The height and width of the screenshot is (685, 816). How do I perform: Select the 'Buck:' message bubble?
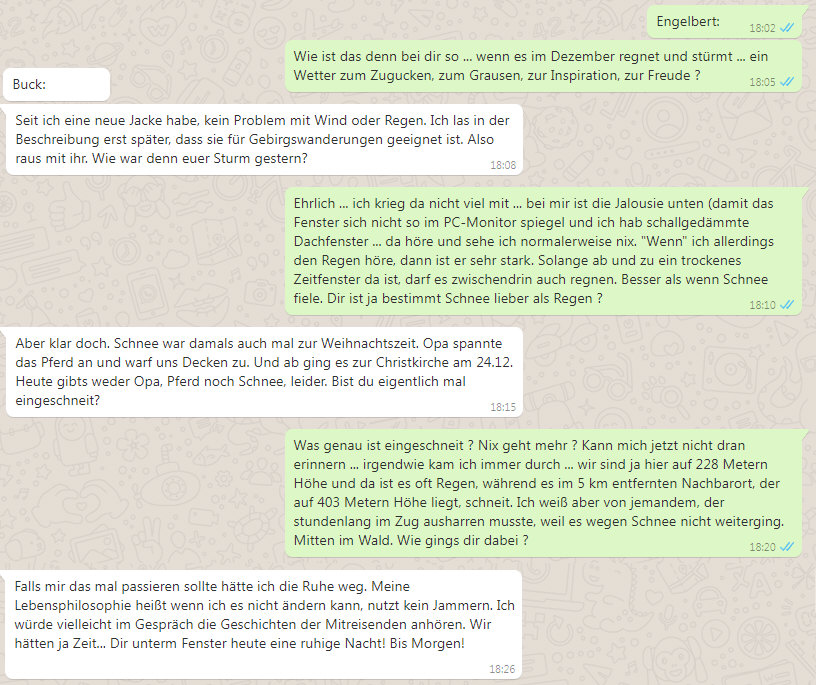pyautogui.click(x=57, y=84)
